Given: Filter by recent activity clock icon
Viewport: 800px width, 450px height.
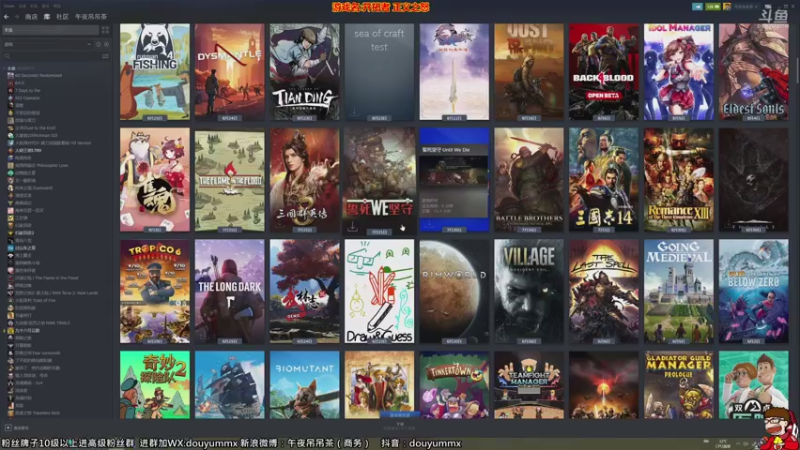Looking at the screenshot, I should click(98, 44).
